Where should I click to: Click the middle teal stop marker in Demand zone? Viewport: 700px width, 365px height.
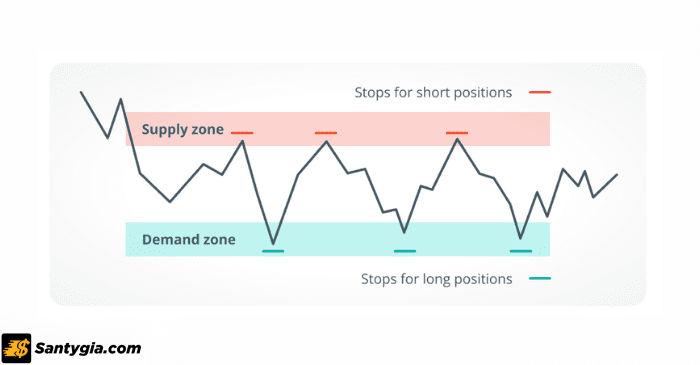(405, 251)
